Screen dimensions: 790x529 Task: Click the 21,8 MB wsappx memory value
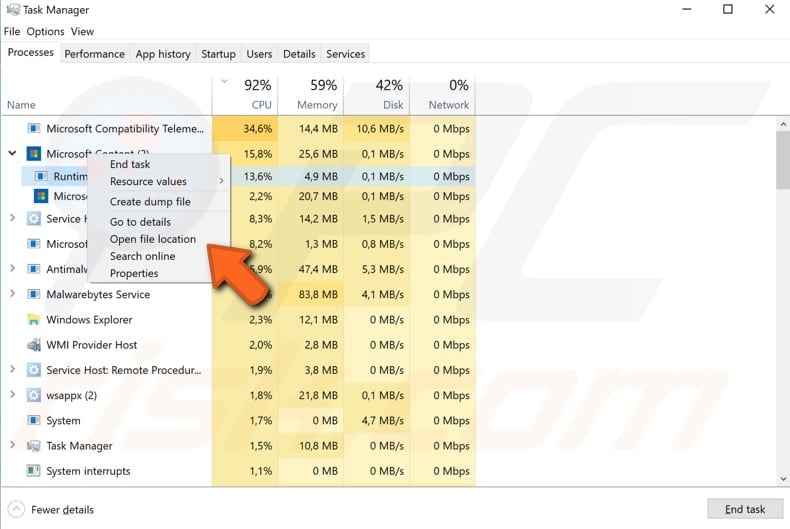tap(318, 395)
